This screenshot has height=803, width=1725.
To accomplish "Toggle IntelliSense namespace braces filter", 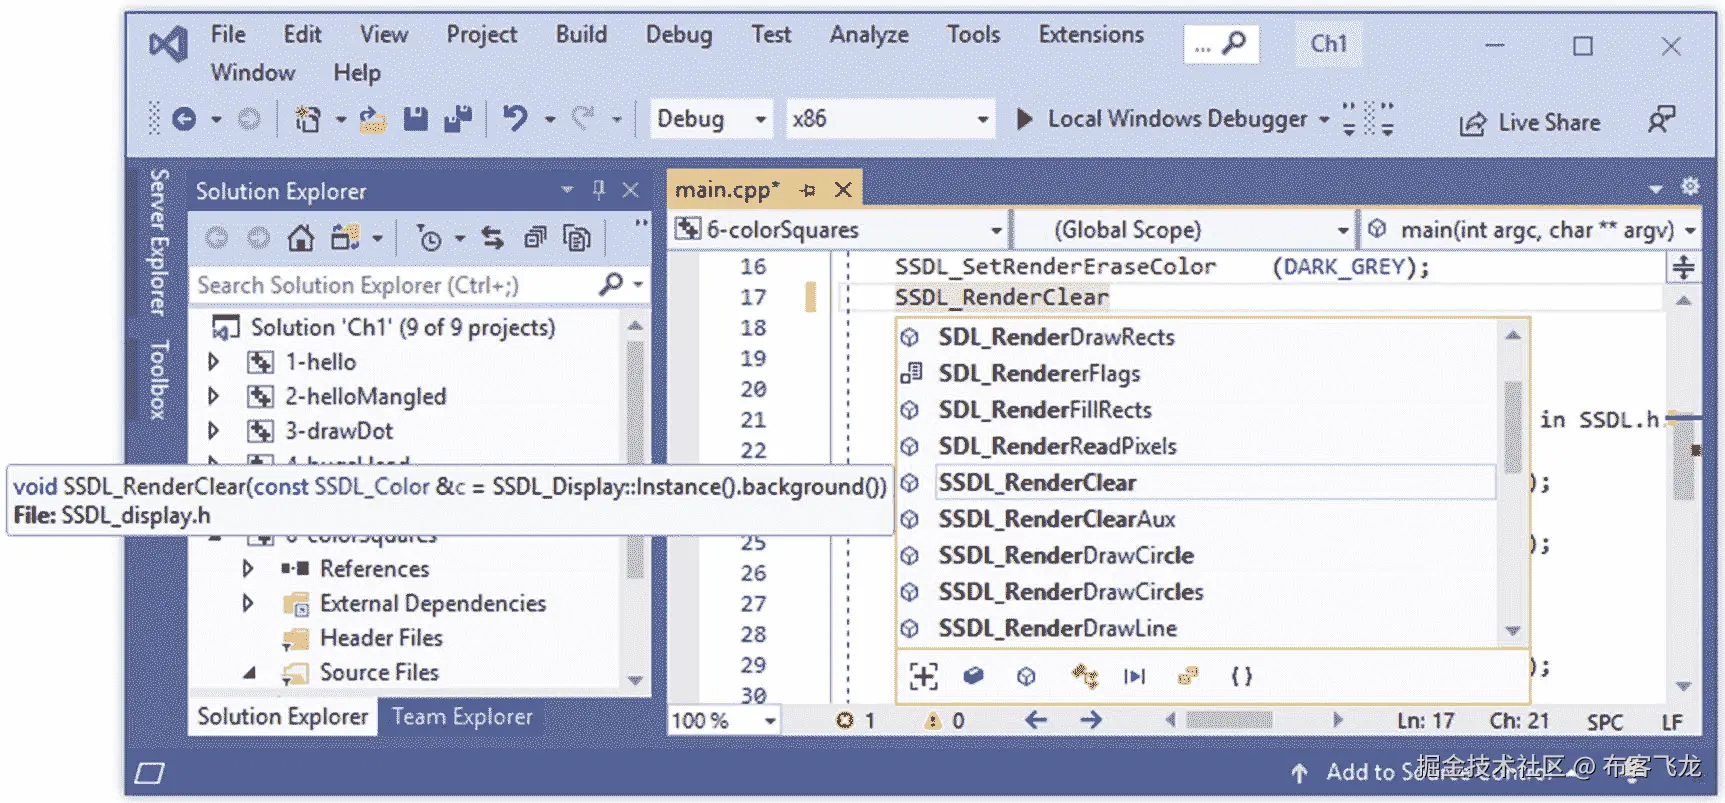I will (1241, 677).
